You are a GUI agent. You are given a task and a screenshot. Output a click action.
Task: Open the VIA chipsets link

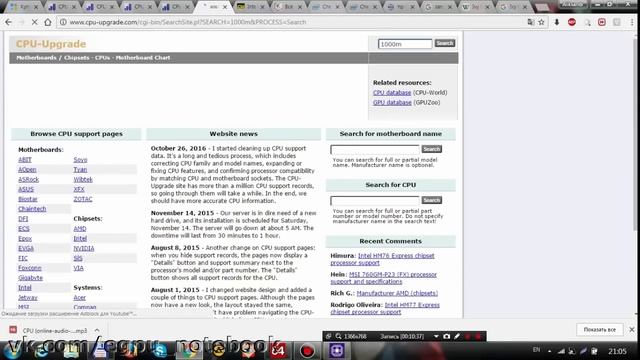tap(78, 268)
